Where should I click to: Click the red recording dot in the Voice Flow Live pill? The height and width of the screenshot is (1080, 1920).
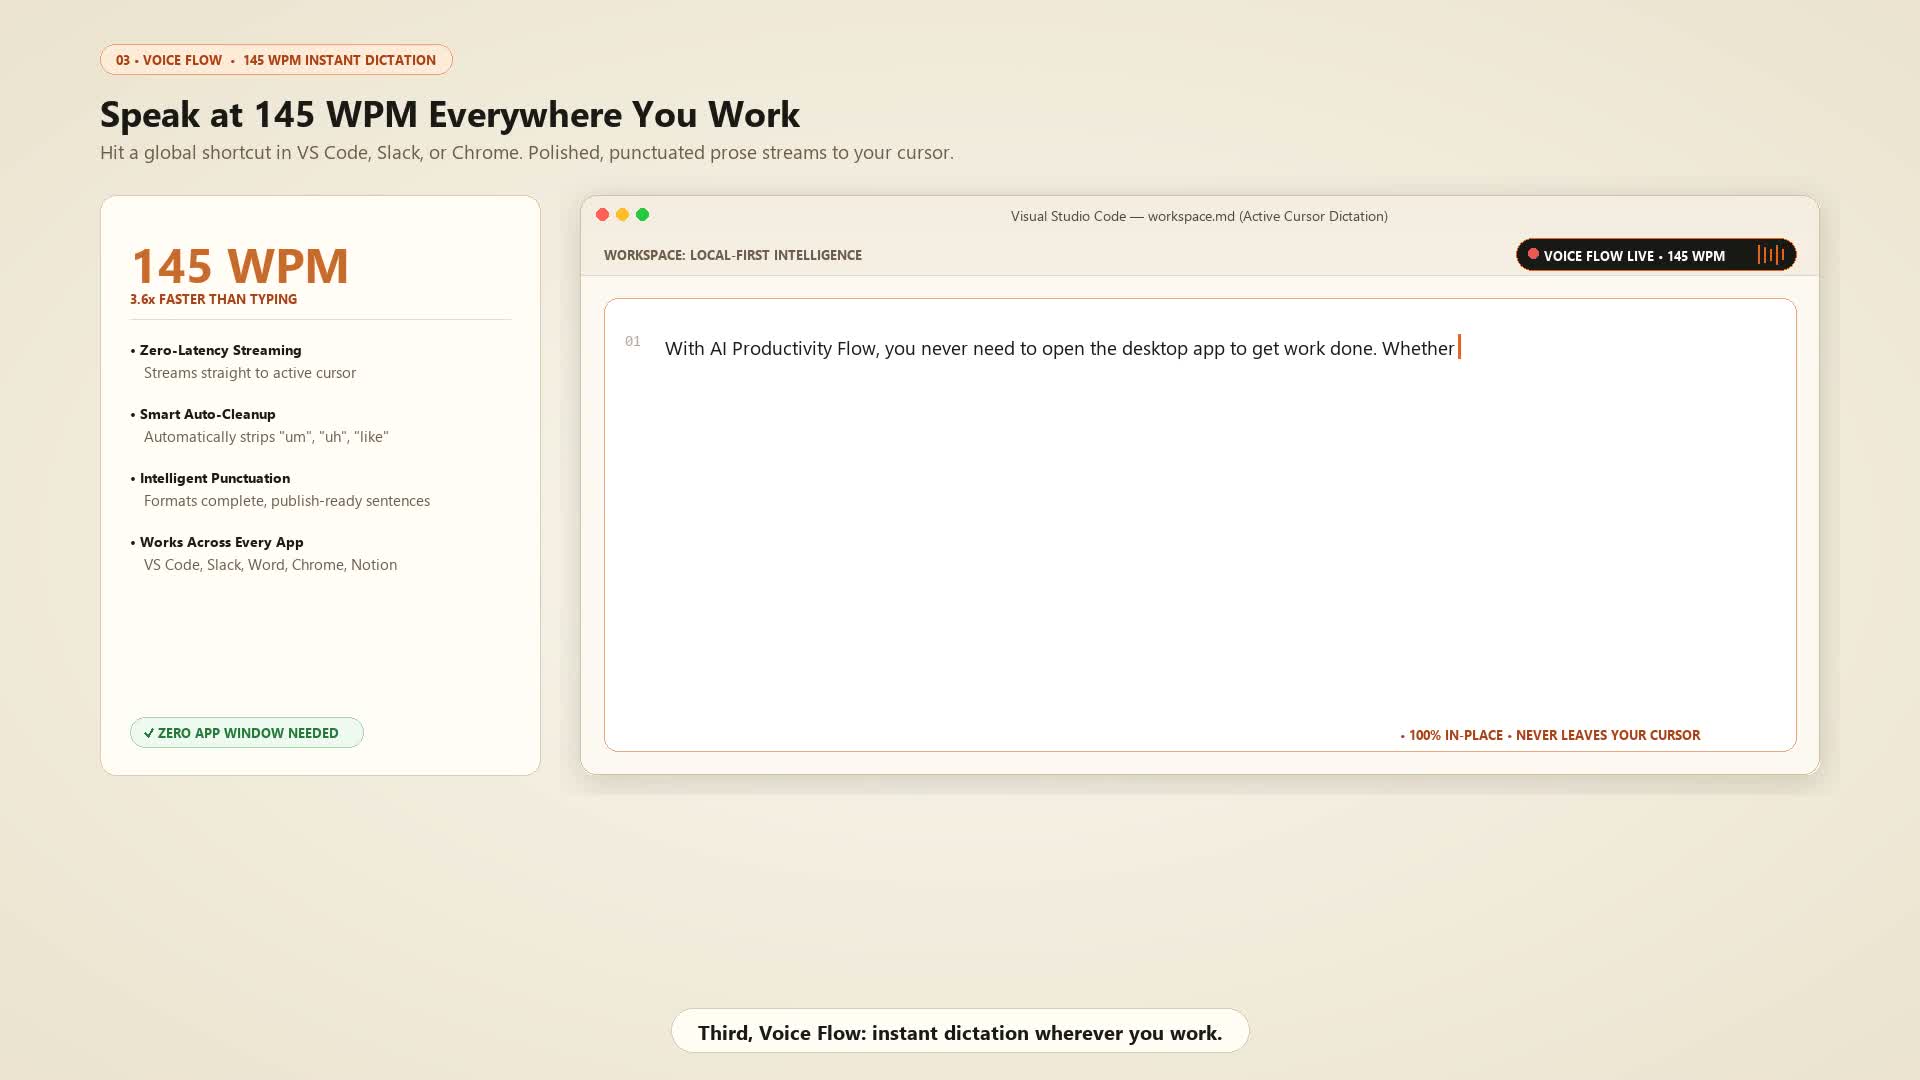coord(1533,254)
